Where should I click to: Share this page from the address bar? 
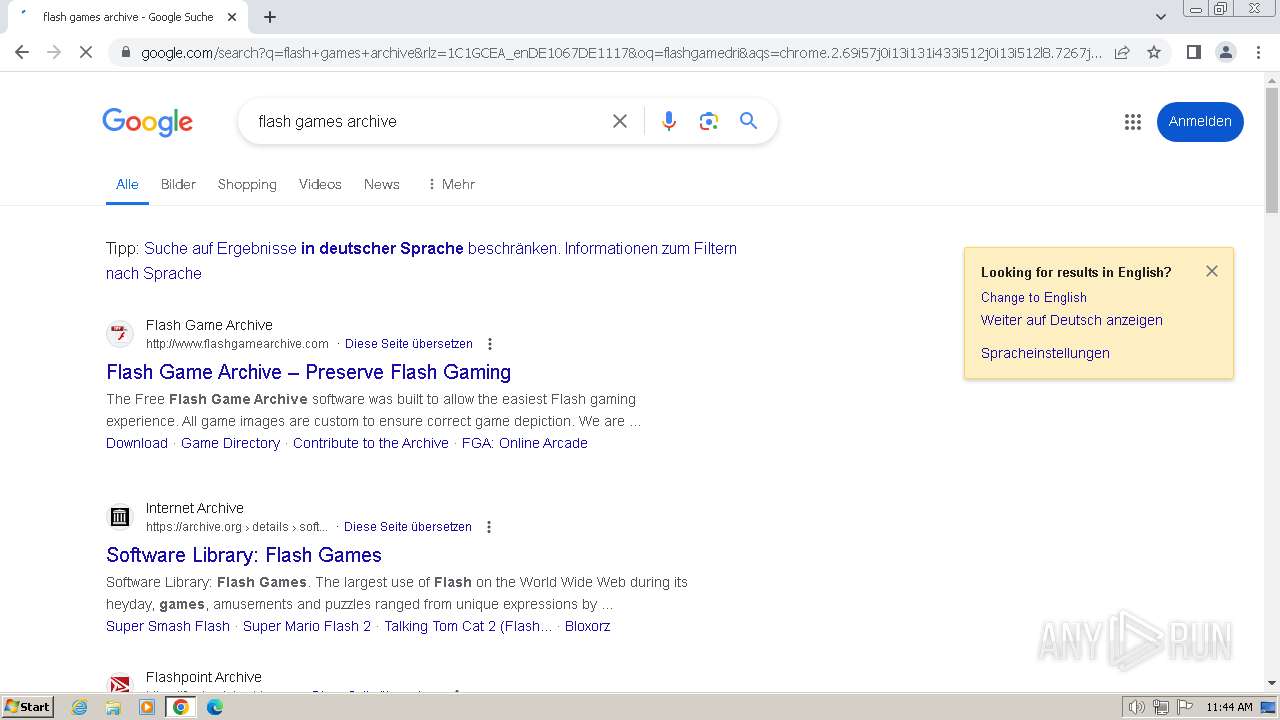[x=1122, y=52]
